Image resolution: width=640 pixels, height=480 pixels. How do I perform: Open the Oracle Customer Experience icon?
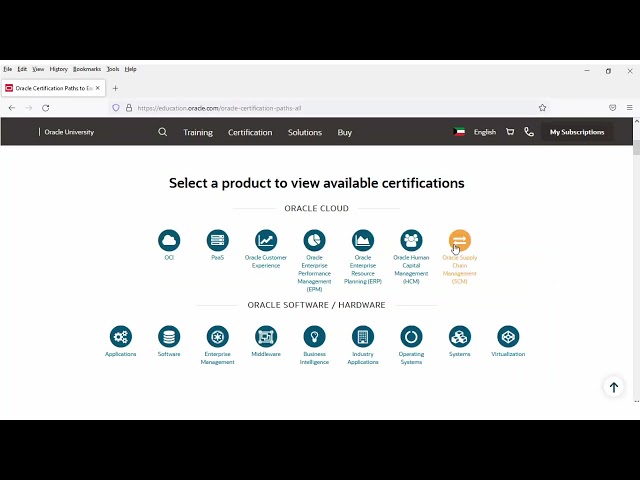266,240
